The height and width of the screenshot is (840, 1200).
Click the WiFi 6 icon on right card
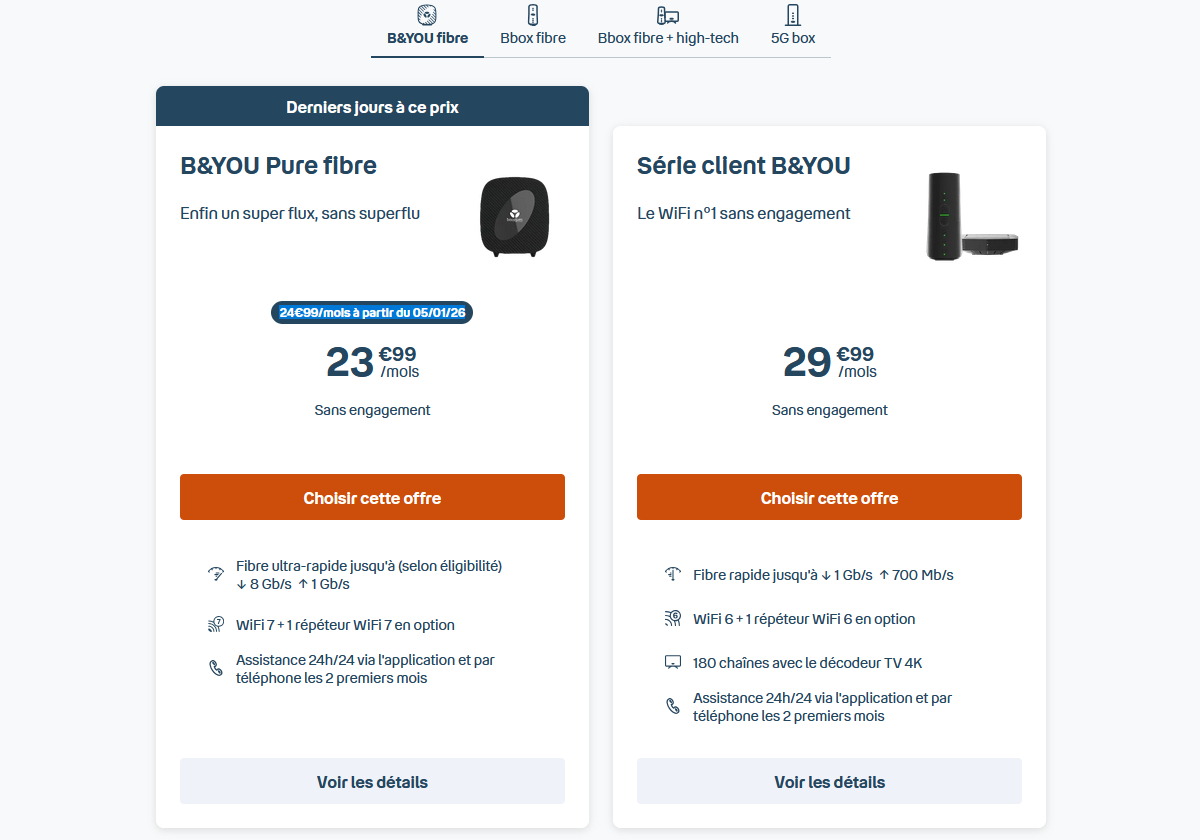click(672, 617)
